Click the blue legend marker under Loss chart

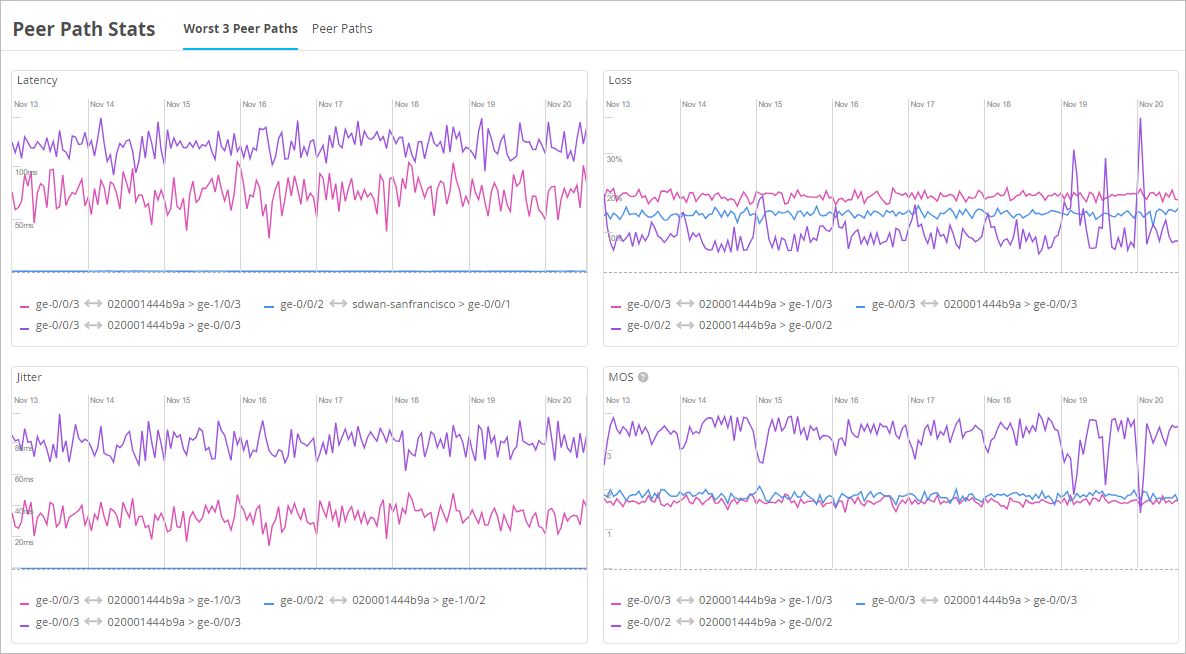pyautogui.click(x=861, y=305)
